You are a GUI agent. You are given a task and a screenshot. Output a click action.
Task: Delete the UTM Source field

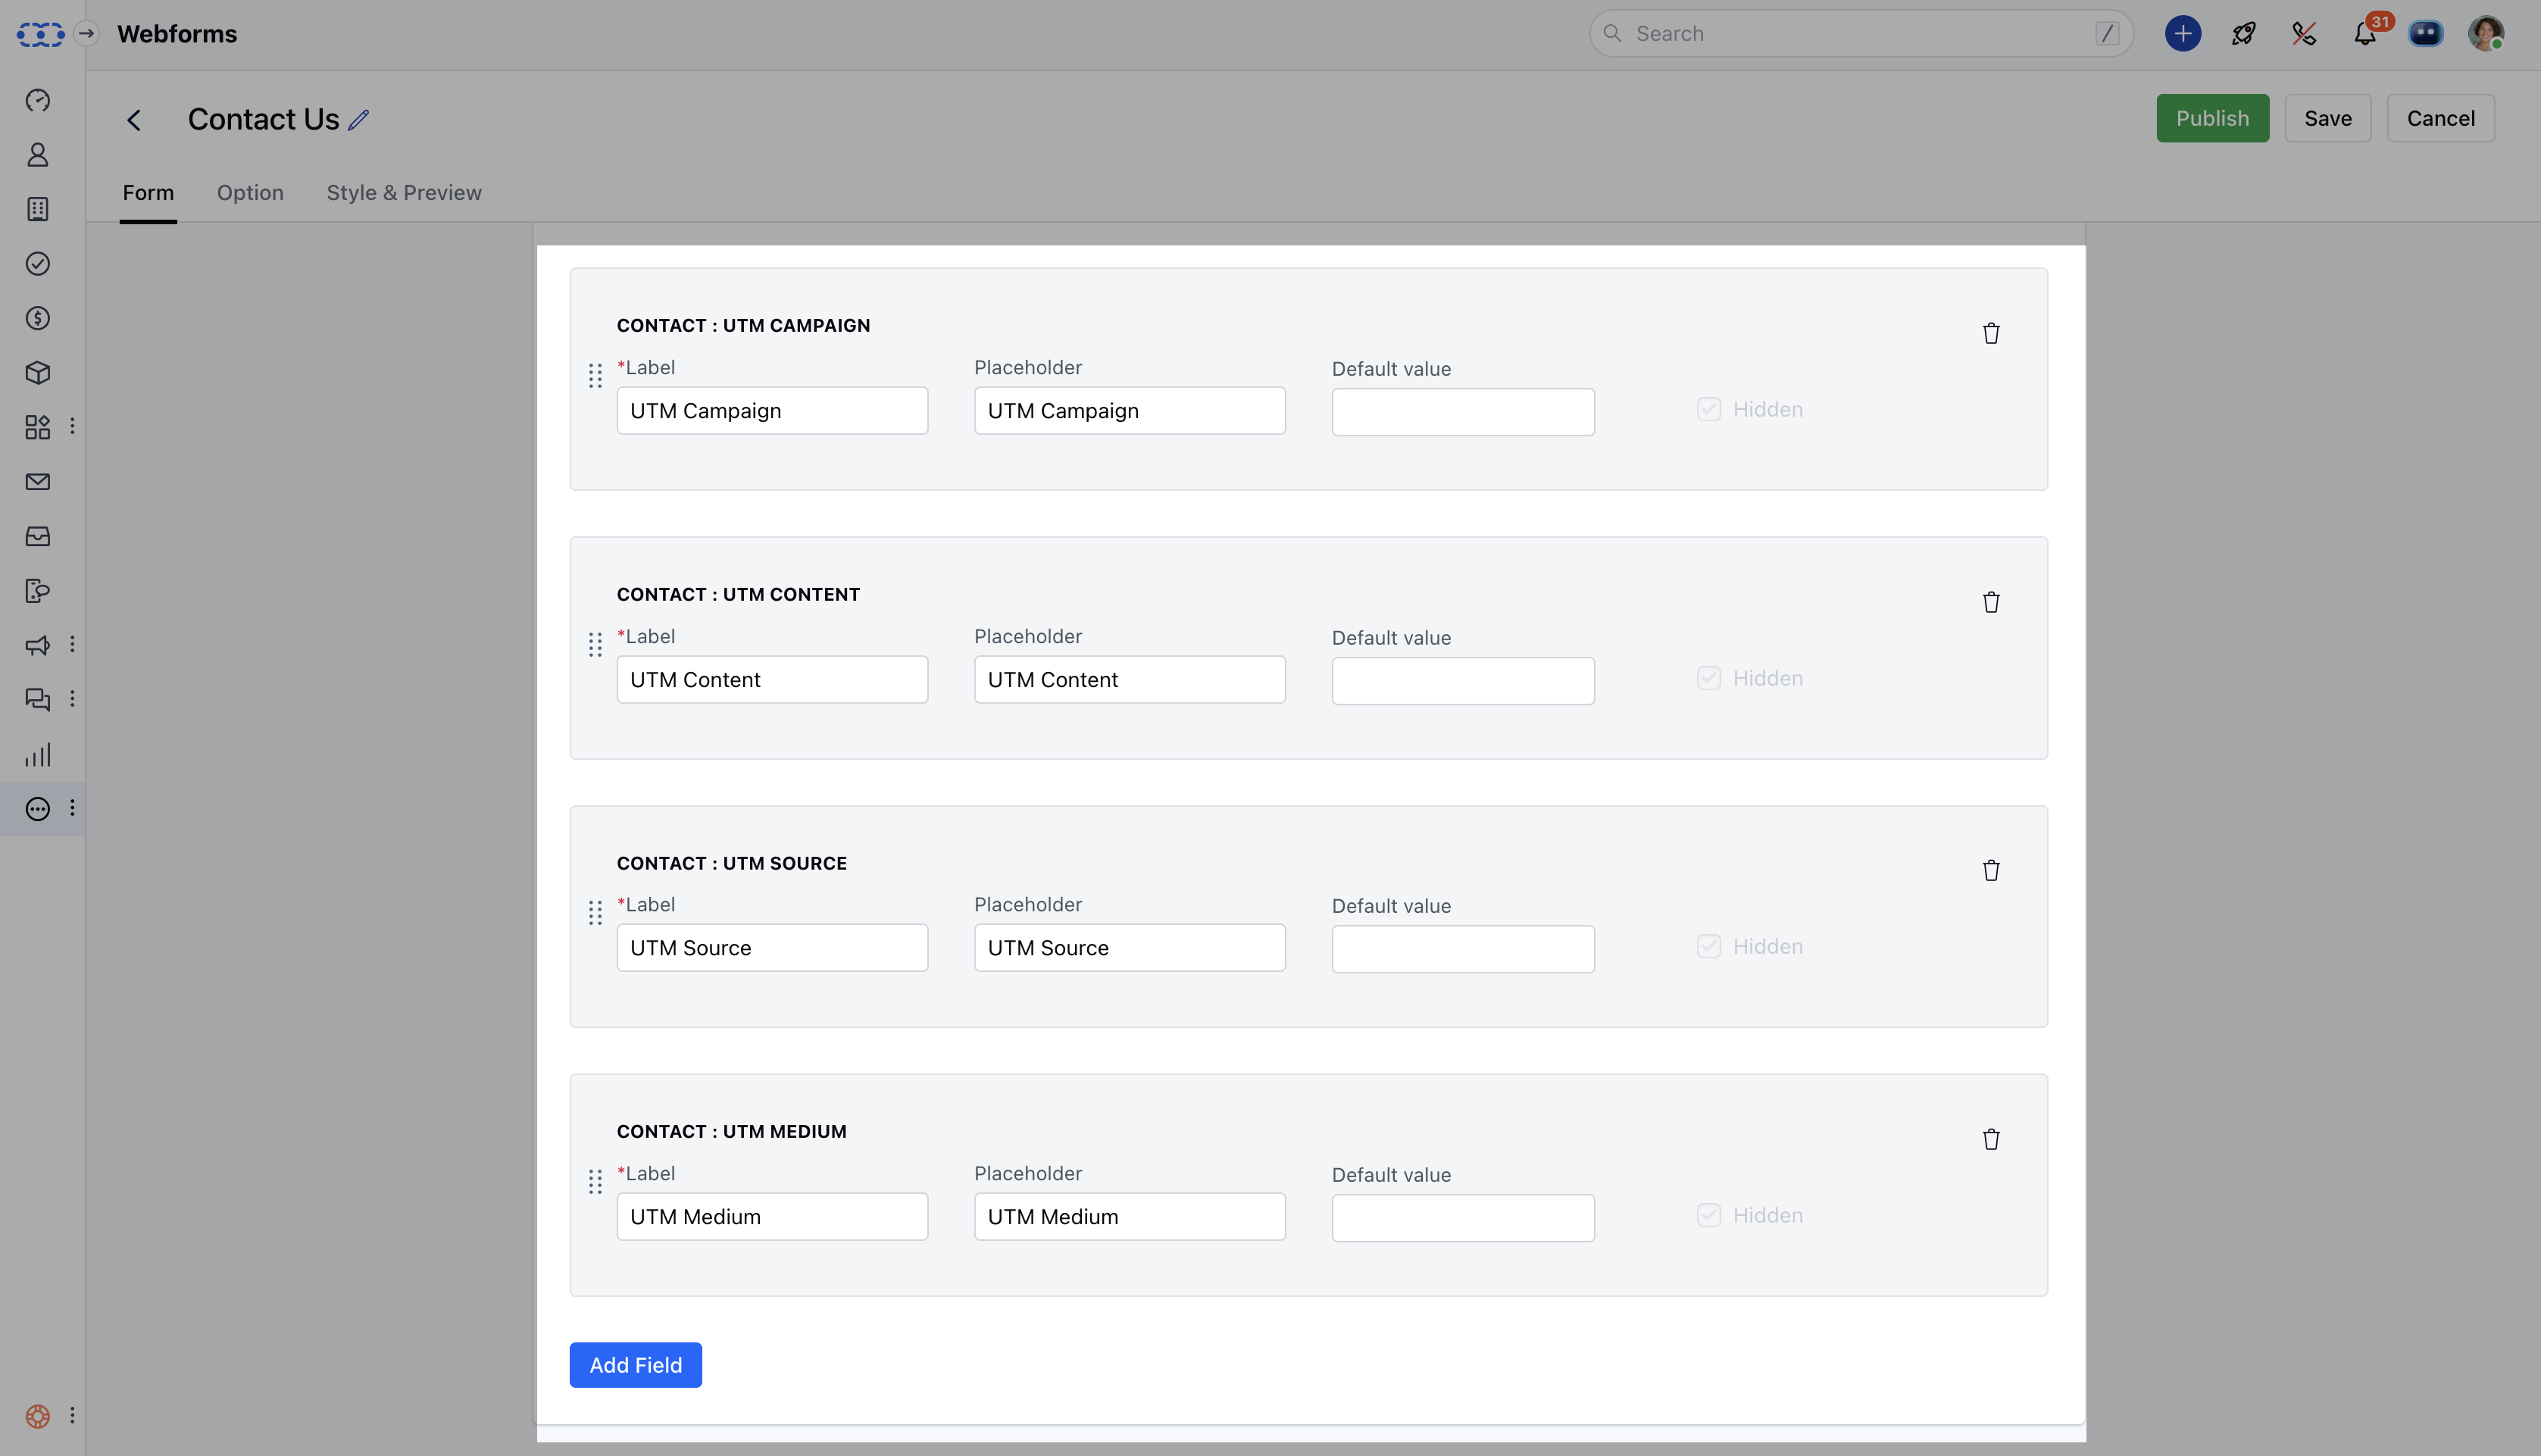(1991, 871)
